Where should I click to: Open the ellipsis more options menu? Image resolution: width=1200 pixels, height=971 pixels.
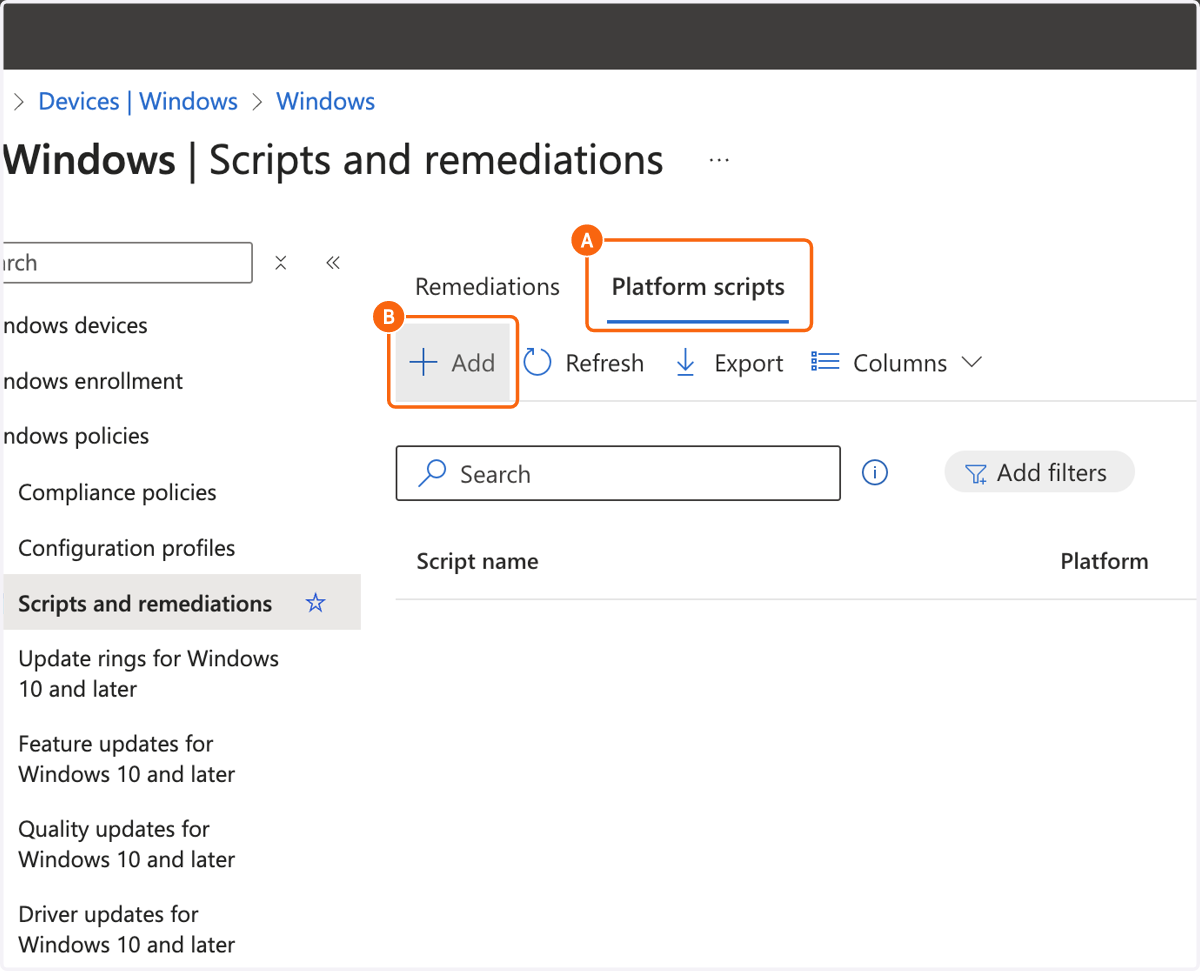pyautogui.click(x=719, y=160)
